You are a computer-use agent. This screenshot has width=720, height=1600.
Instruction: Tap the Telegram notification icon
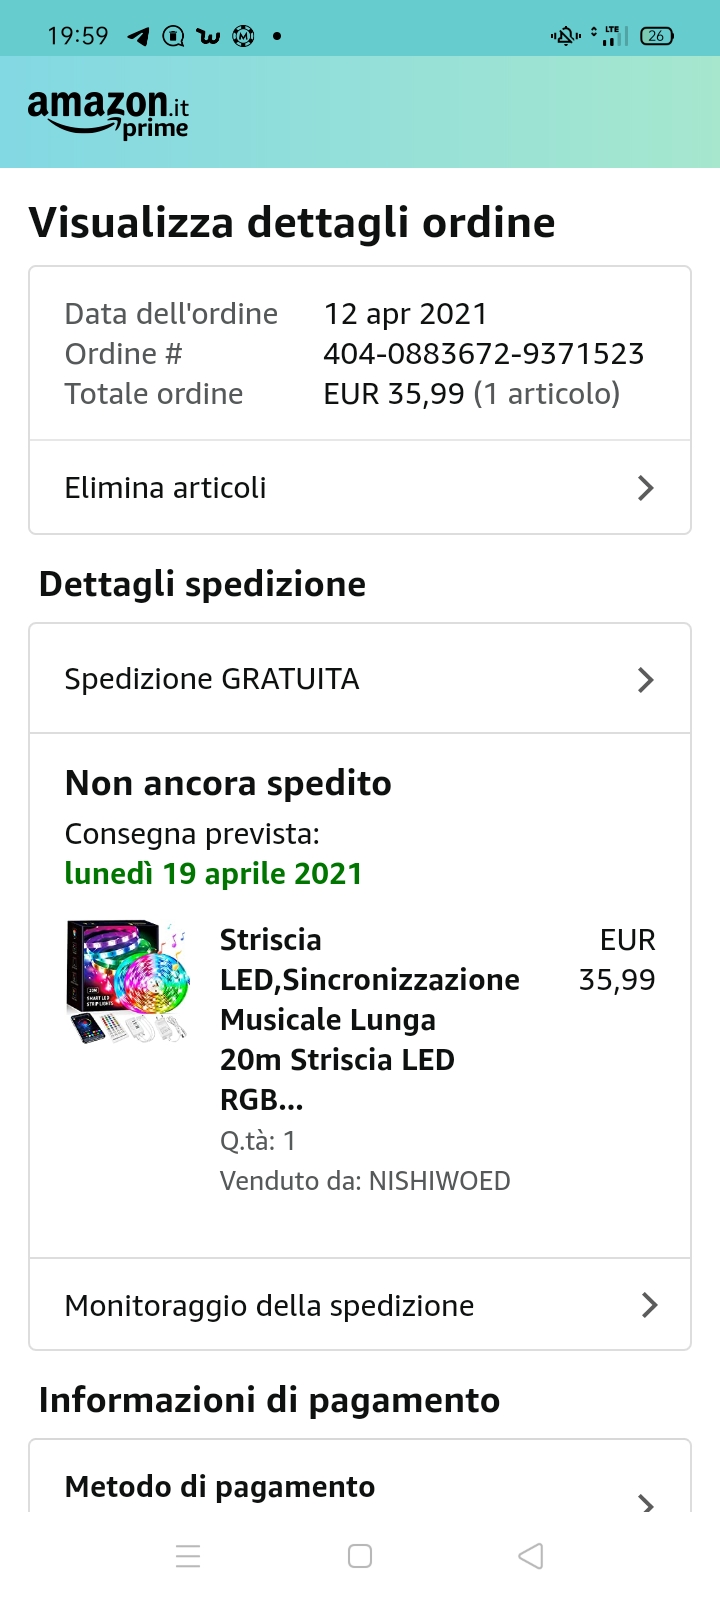coord(138,37)
